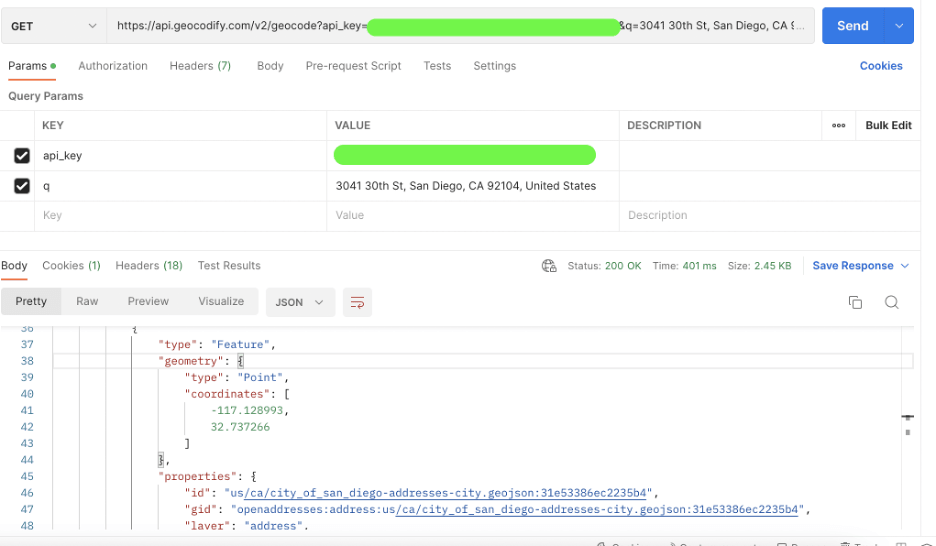This screenshot has height=546, width=936.
Task: Expand the Send button dropdown arrow
Action: pyautogui.click(x=899, y=26)
